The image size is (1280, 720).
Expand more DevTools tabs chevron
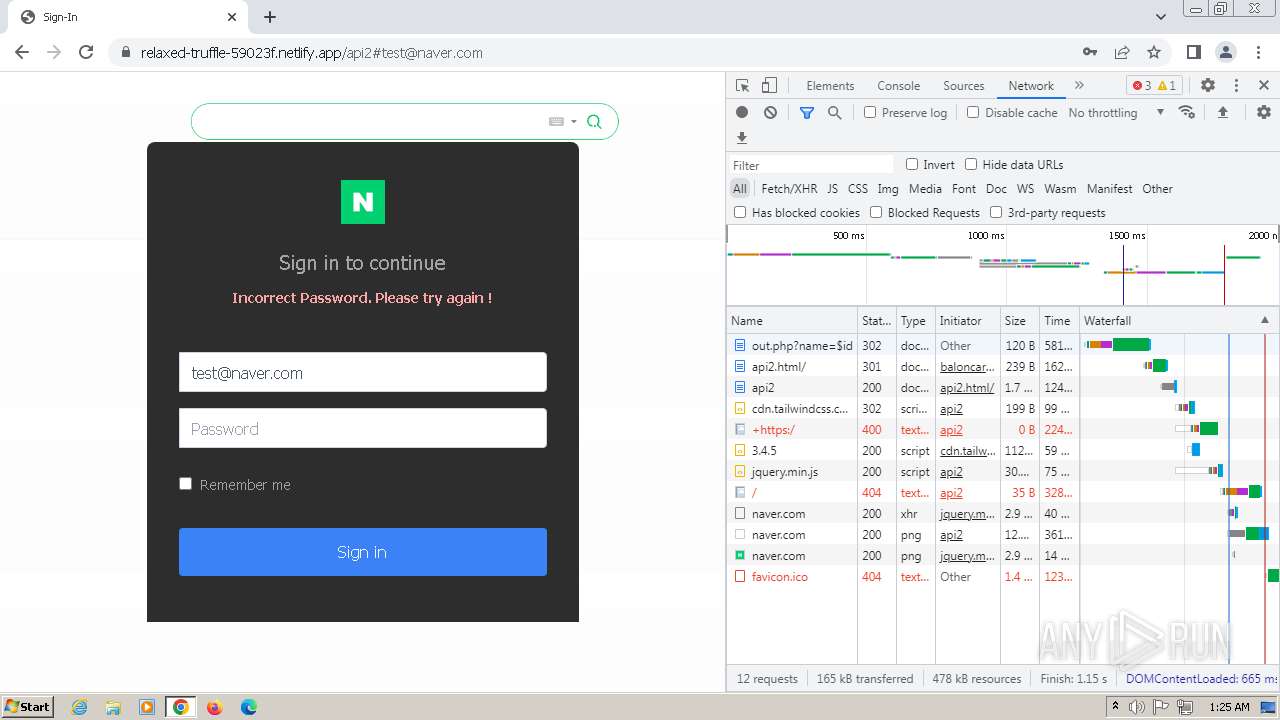pos(1079,86)
